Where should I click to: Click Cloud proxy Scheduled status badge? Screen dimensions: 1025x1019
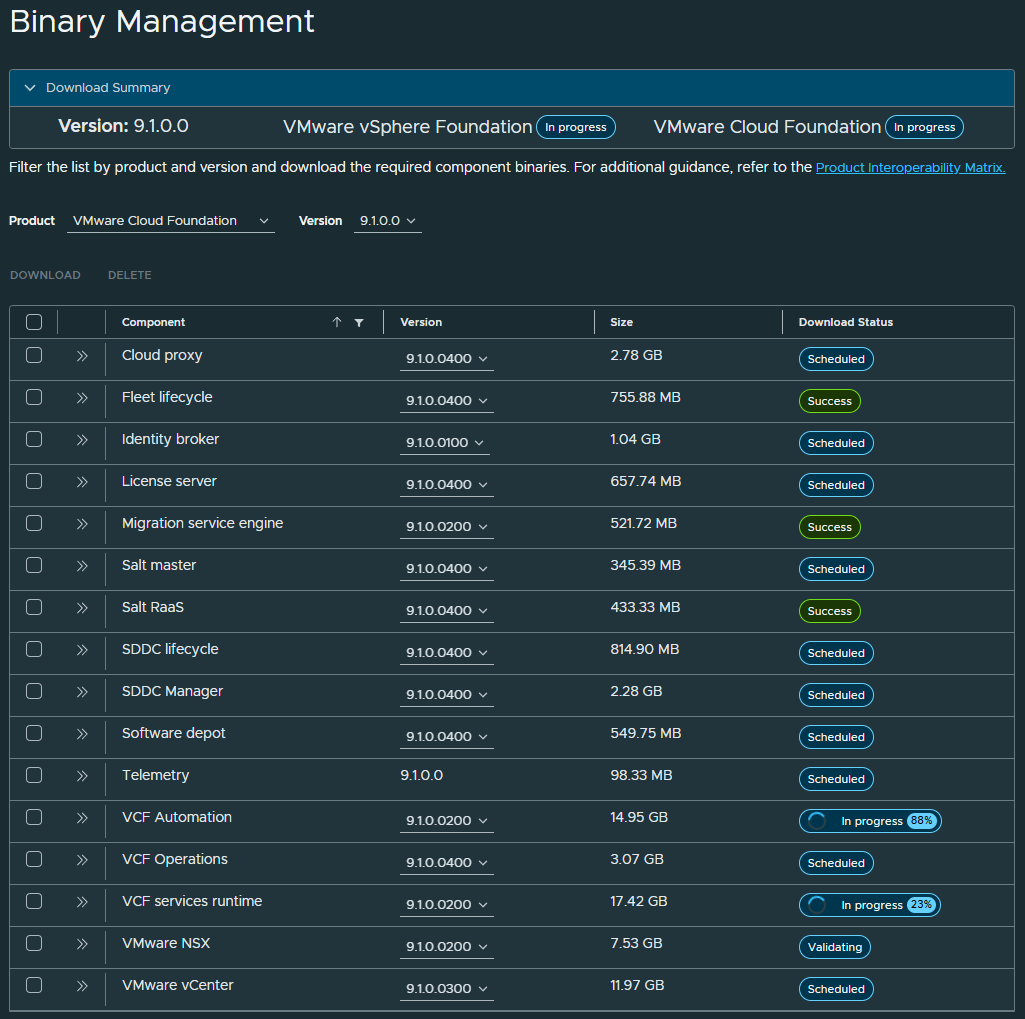click(x=836, y=359)
